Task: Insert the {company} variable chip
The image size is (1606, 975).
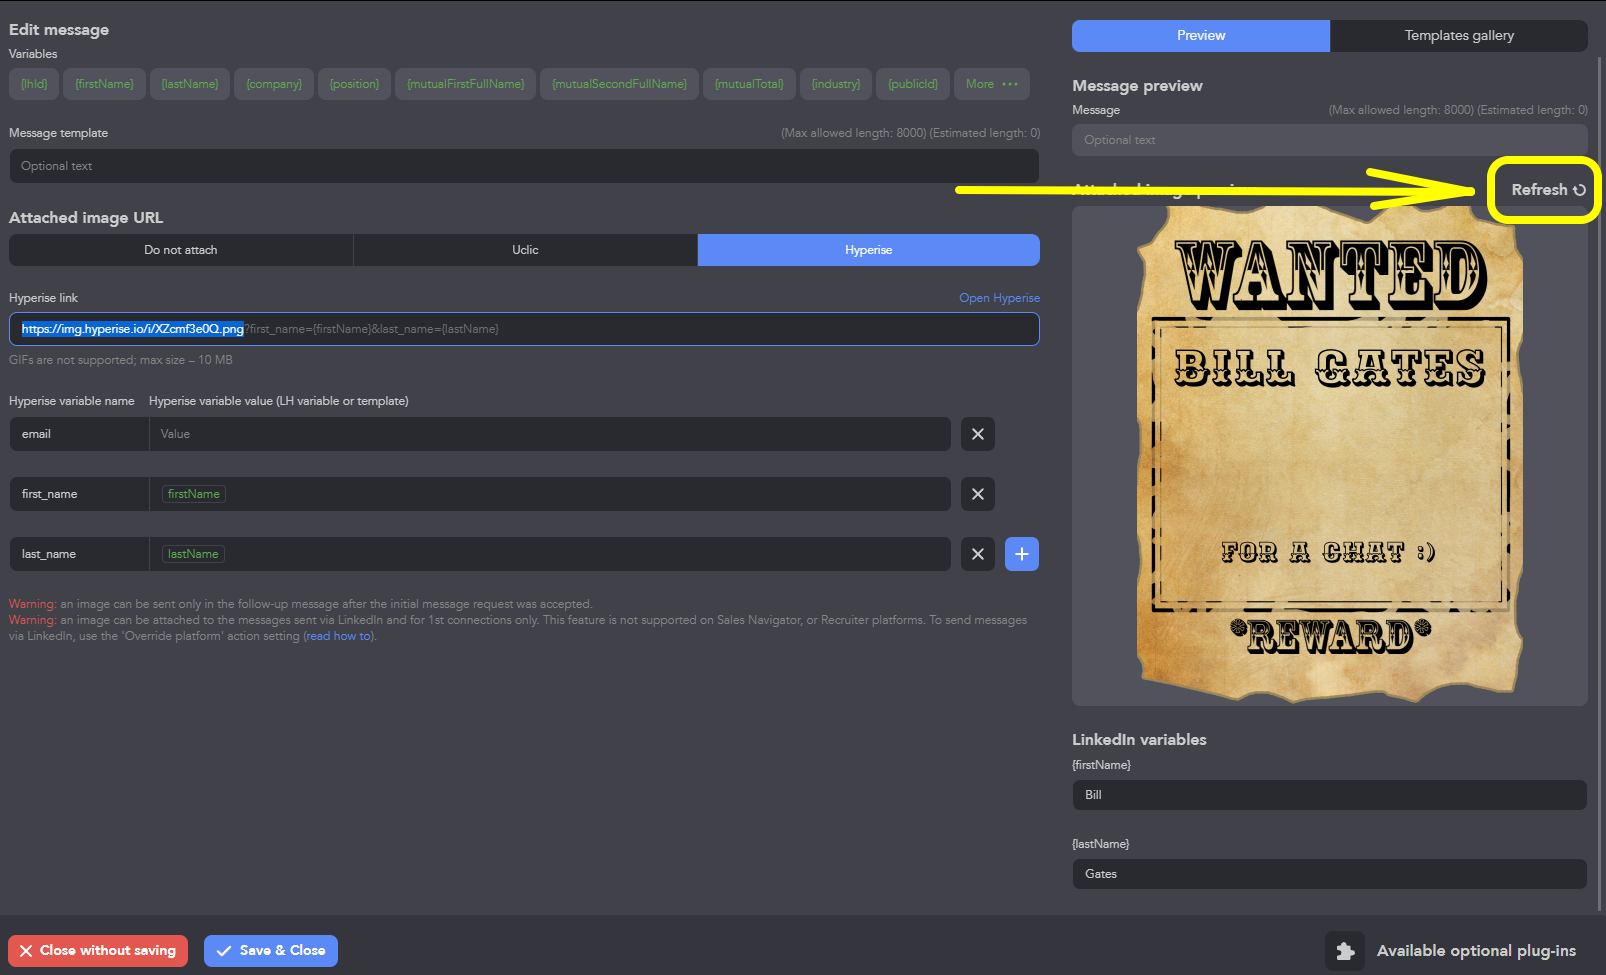Action: (x=274, y=84)
